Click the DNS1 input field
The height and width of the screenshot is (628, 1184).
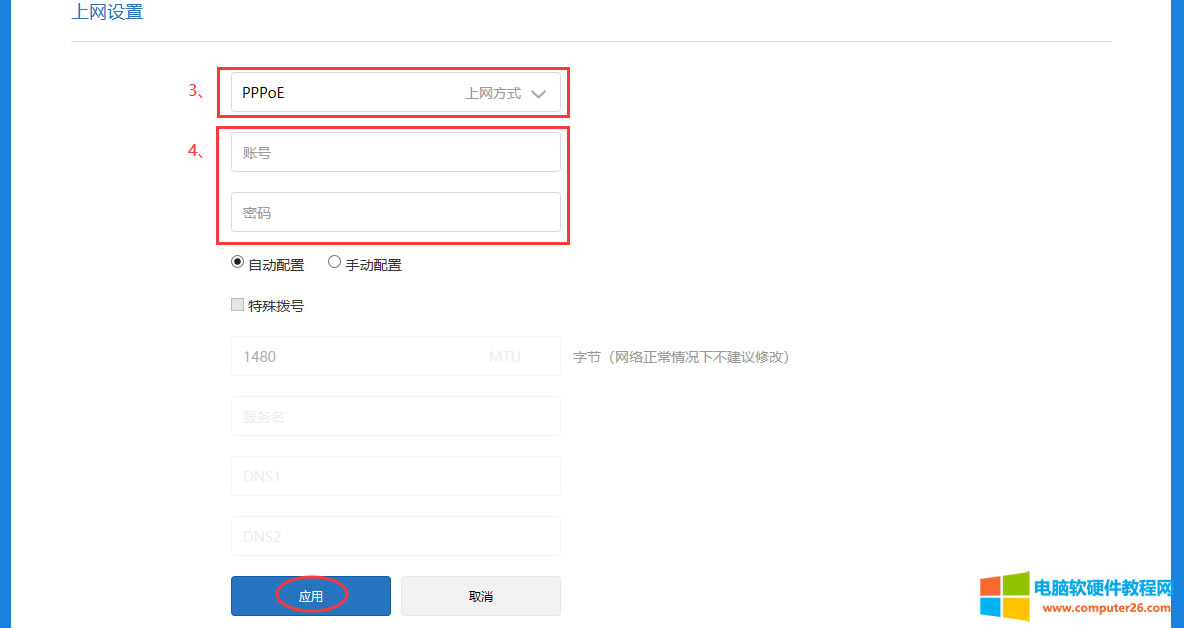coord(395,476)
